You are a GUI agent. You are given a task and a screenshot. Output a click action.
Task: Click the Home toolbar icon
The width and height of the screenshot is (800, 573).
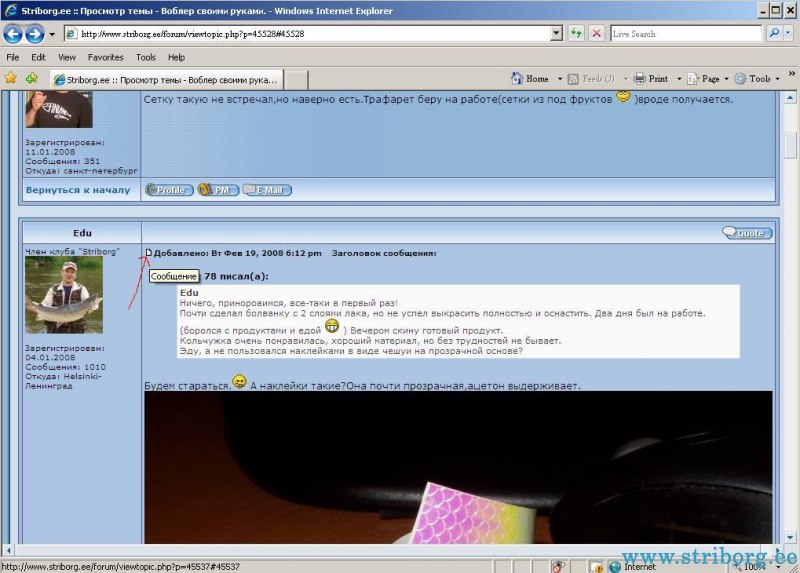pos(518,78)
